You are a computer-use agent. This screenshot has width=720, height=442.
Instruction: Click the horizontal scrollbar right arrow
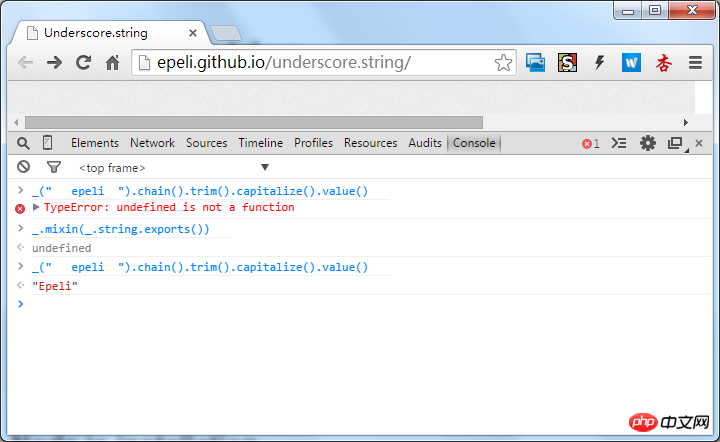[x=686, y=123]
